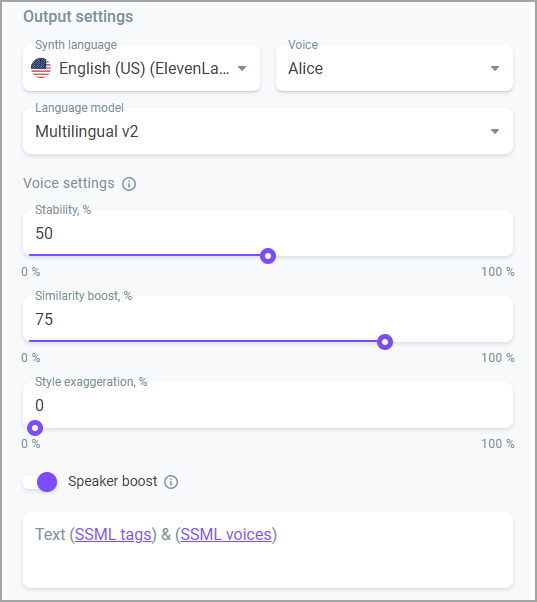Open the Synth language dropdown

point(141,68)
